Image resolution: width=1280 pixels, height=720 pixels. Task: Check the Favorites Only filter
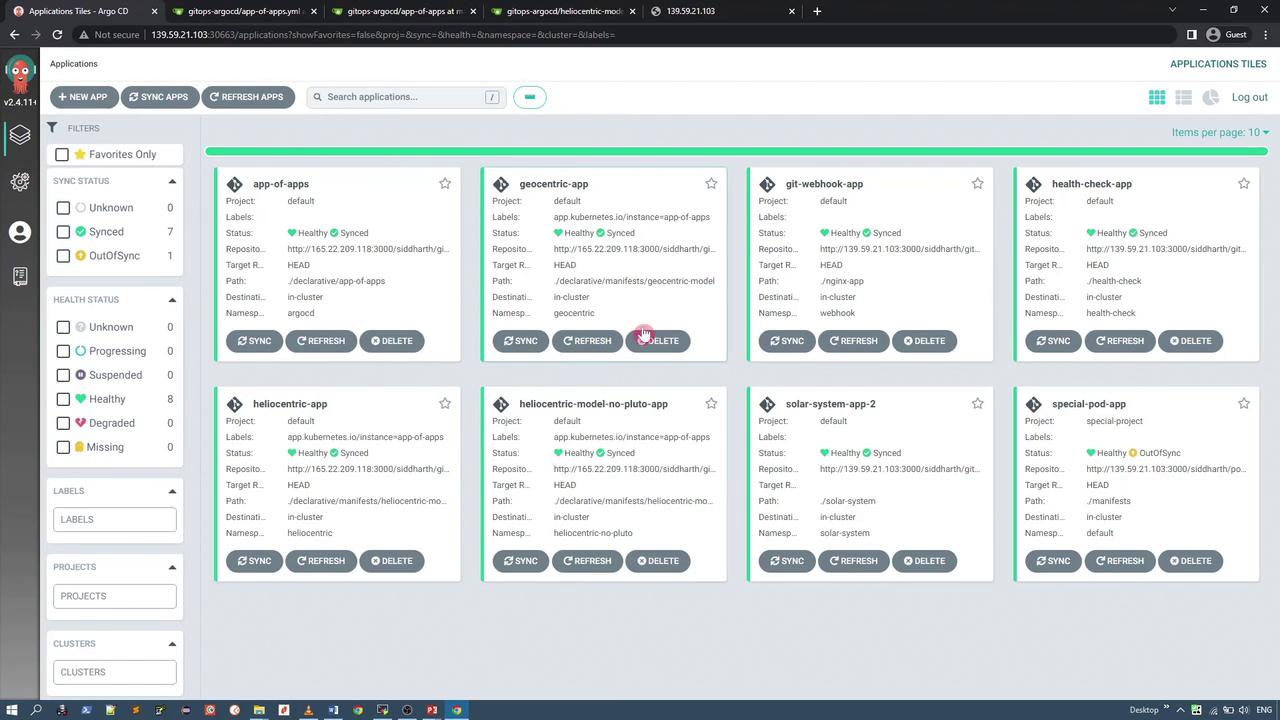(62, 155)
